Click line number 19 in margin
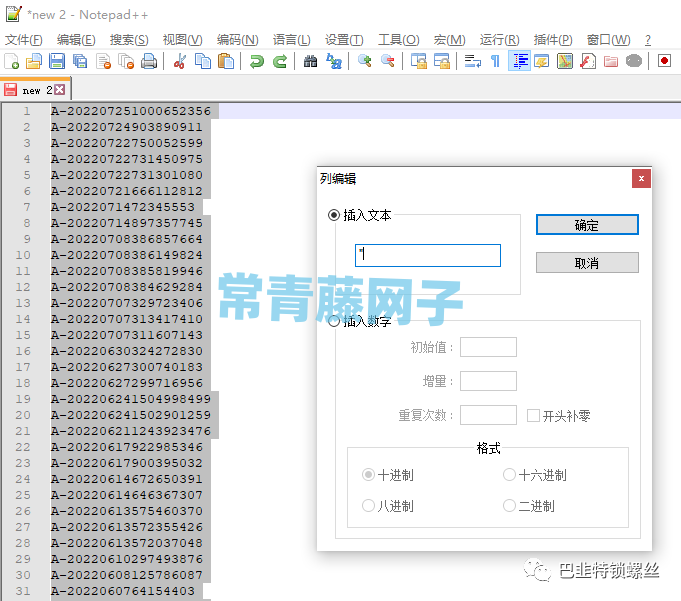This screenshot has height=601, width=681. (23, 399)
